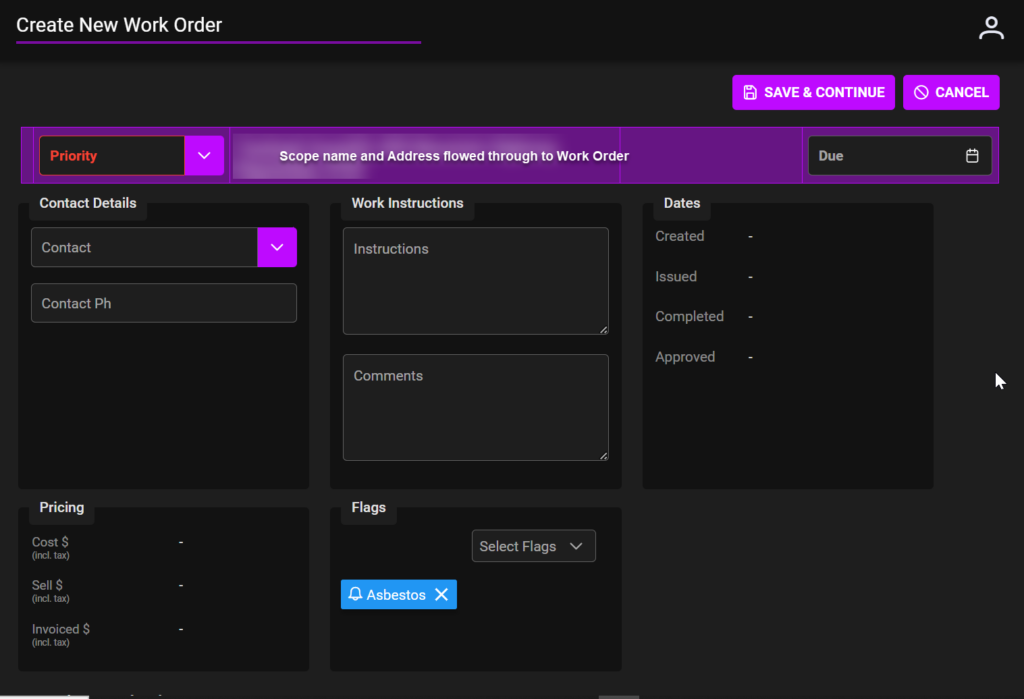Click the SAVE & CONTINUE button

[x=813, y=92]
